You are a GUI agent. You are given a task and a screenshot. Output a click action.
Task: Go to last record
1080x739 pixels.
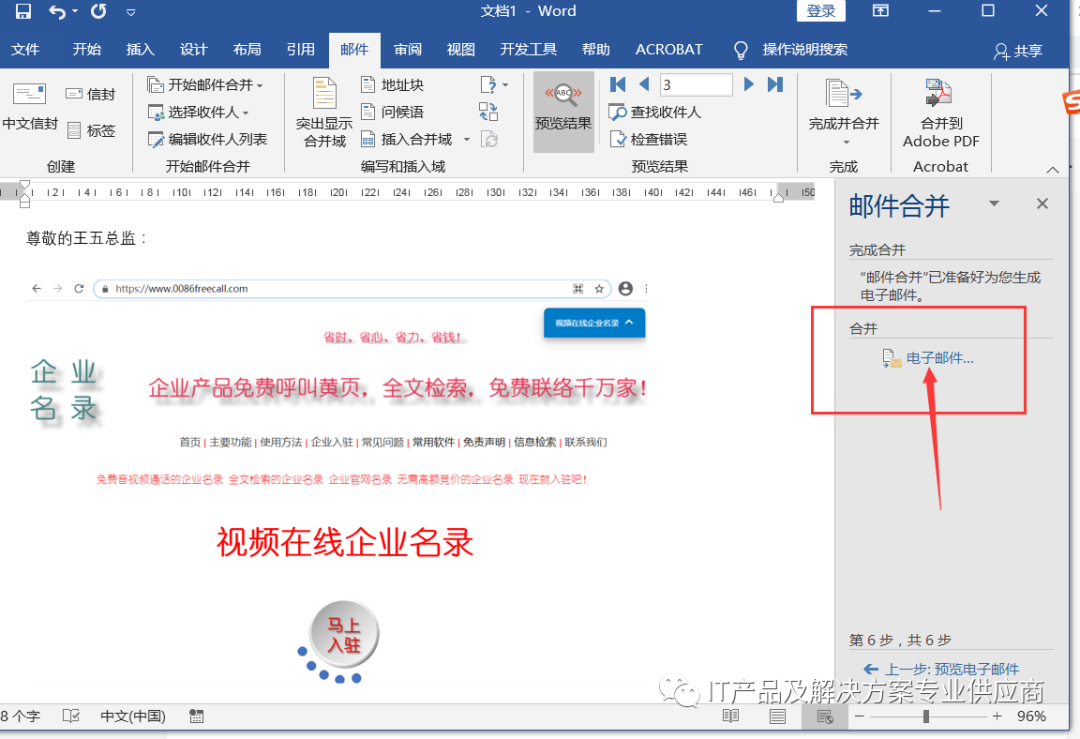click(x=776, y=84)
